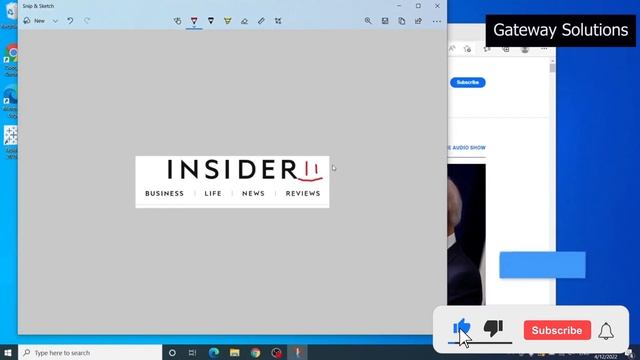Click the New snip button
Image resolution: width=640 pixels, height=360 pixels.
pos(34,21)
